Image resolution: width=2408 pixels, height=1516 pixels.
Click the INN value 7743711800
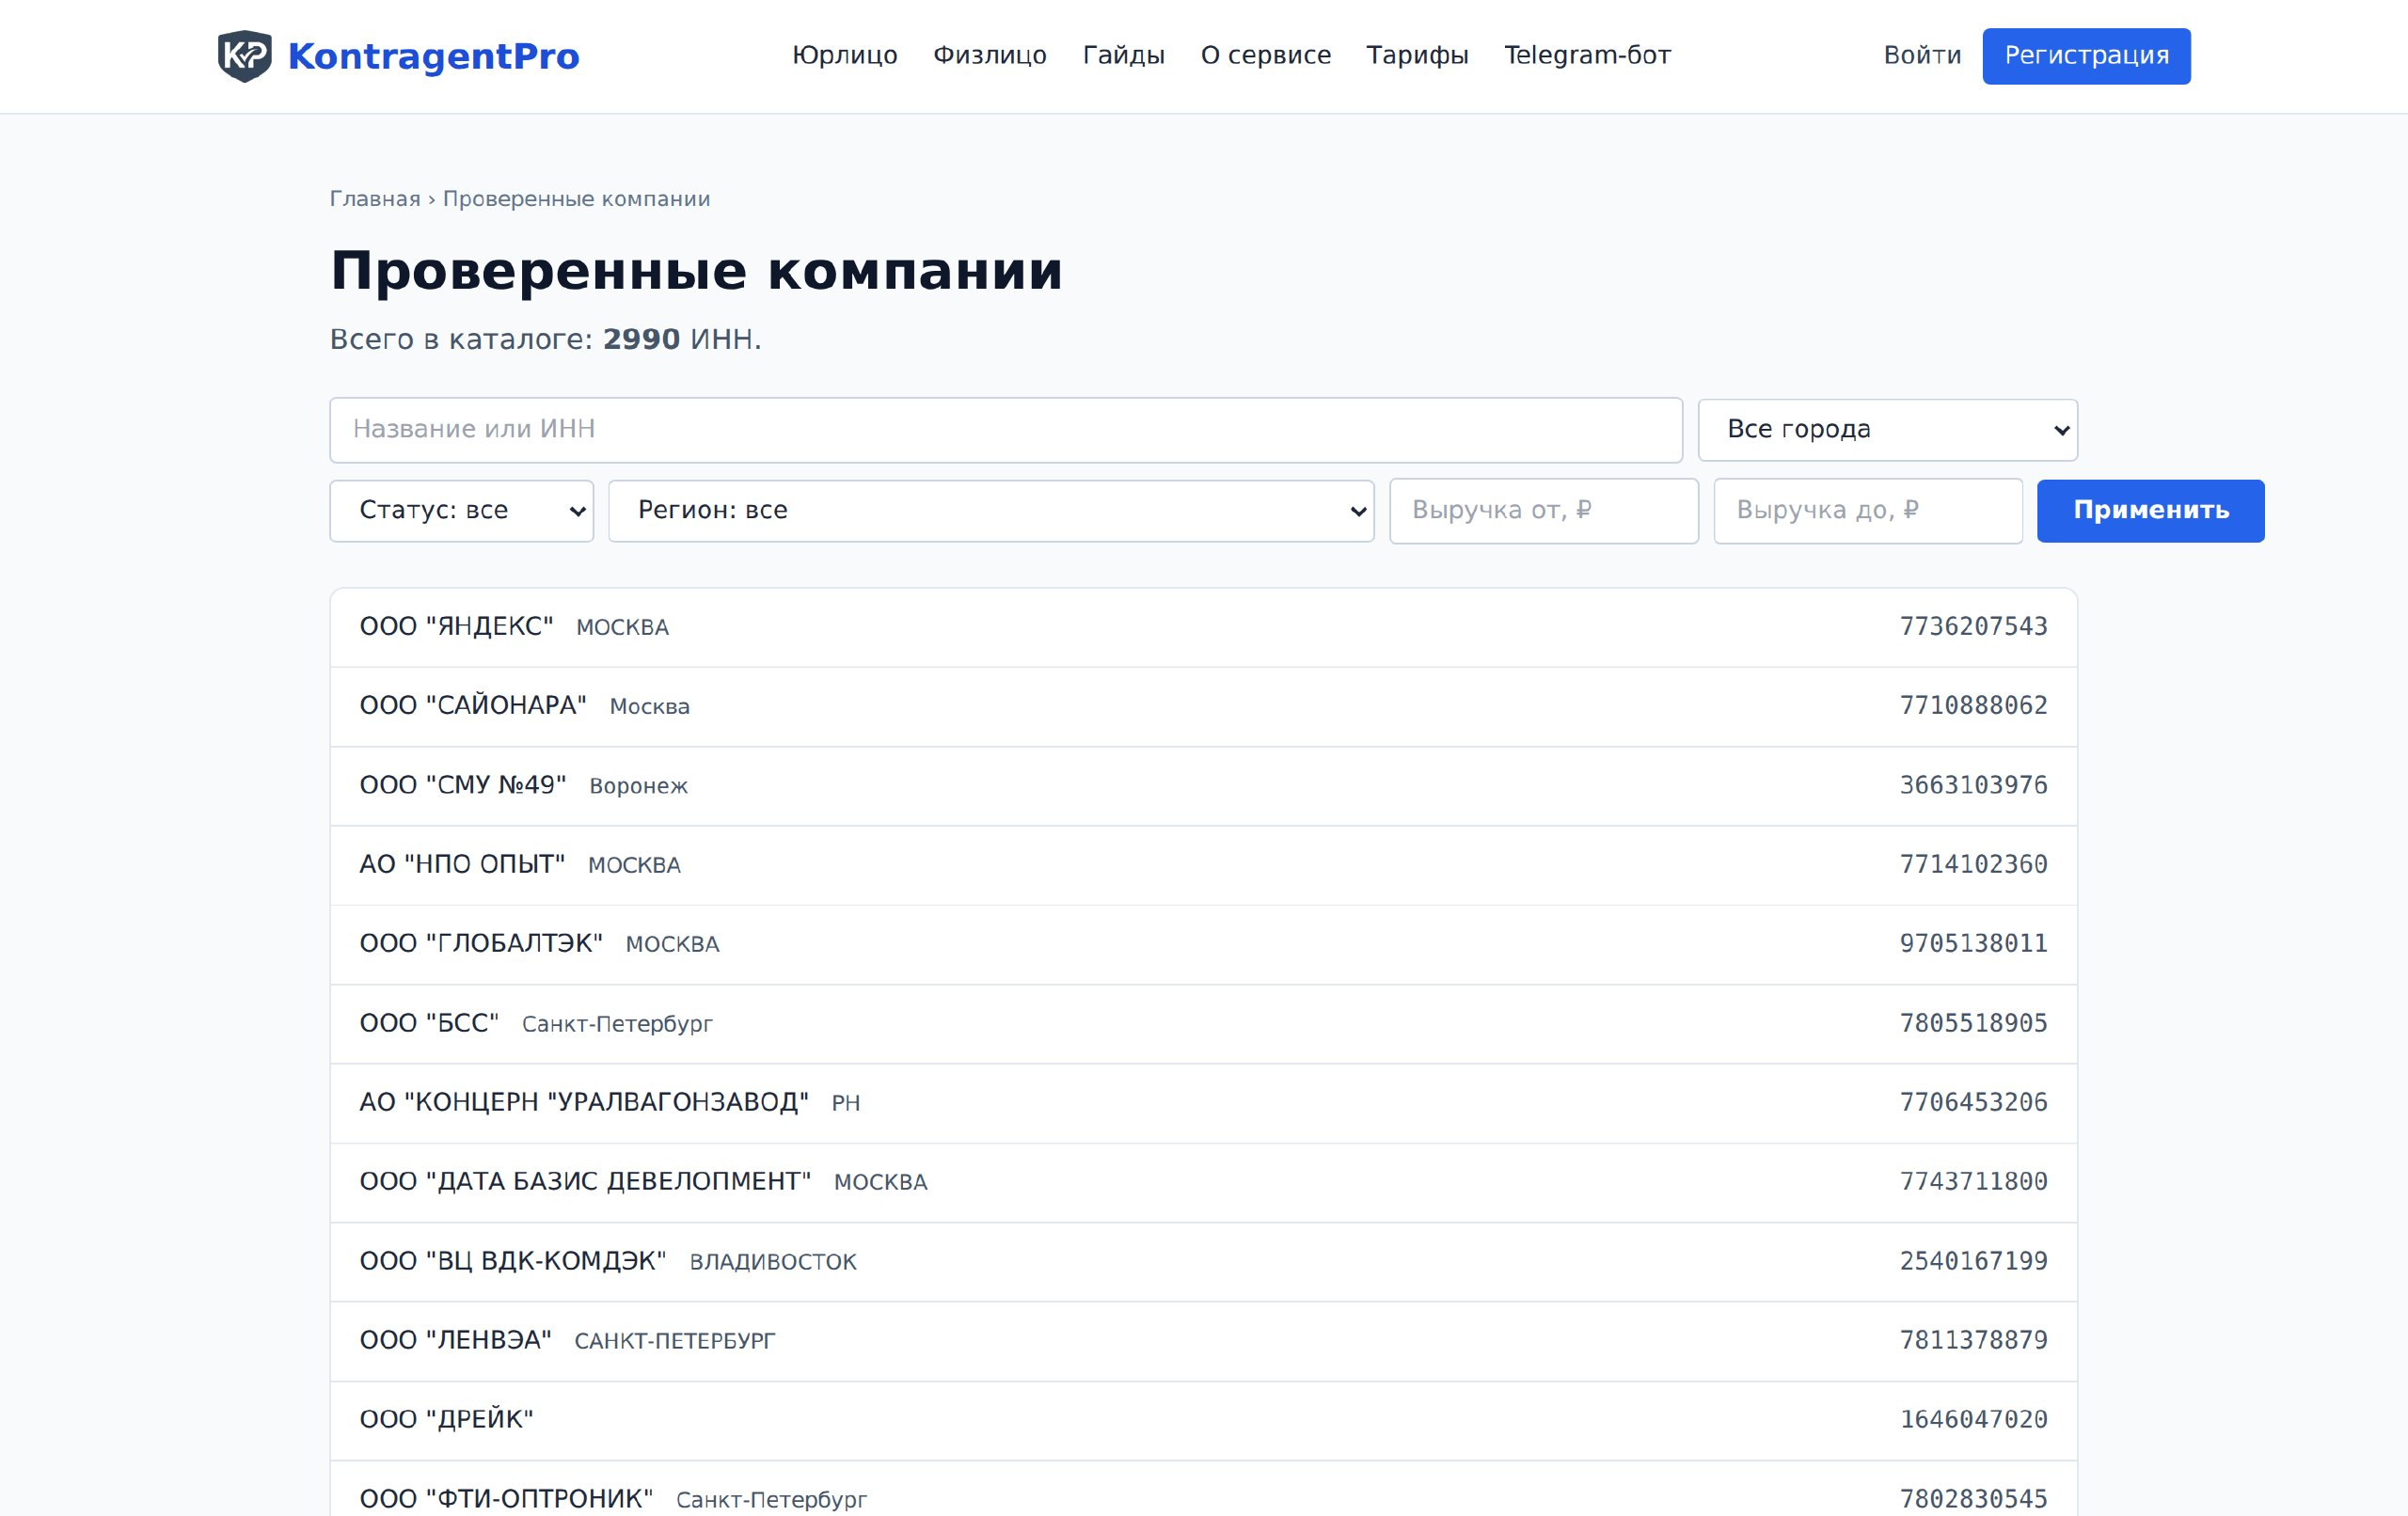click(1973, 1182)
